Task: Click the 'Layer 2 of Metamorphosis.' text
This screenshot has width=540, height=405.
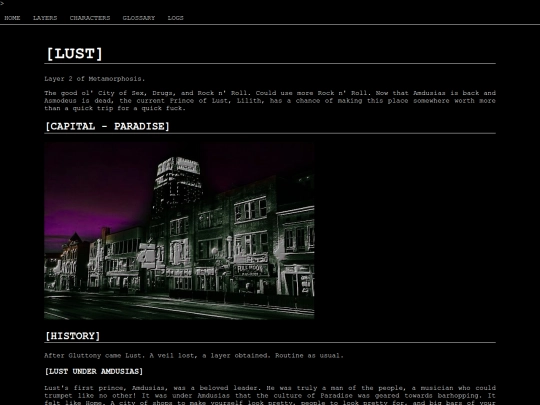Action: coord(94,79)
